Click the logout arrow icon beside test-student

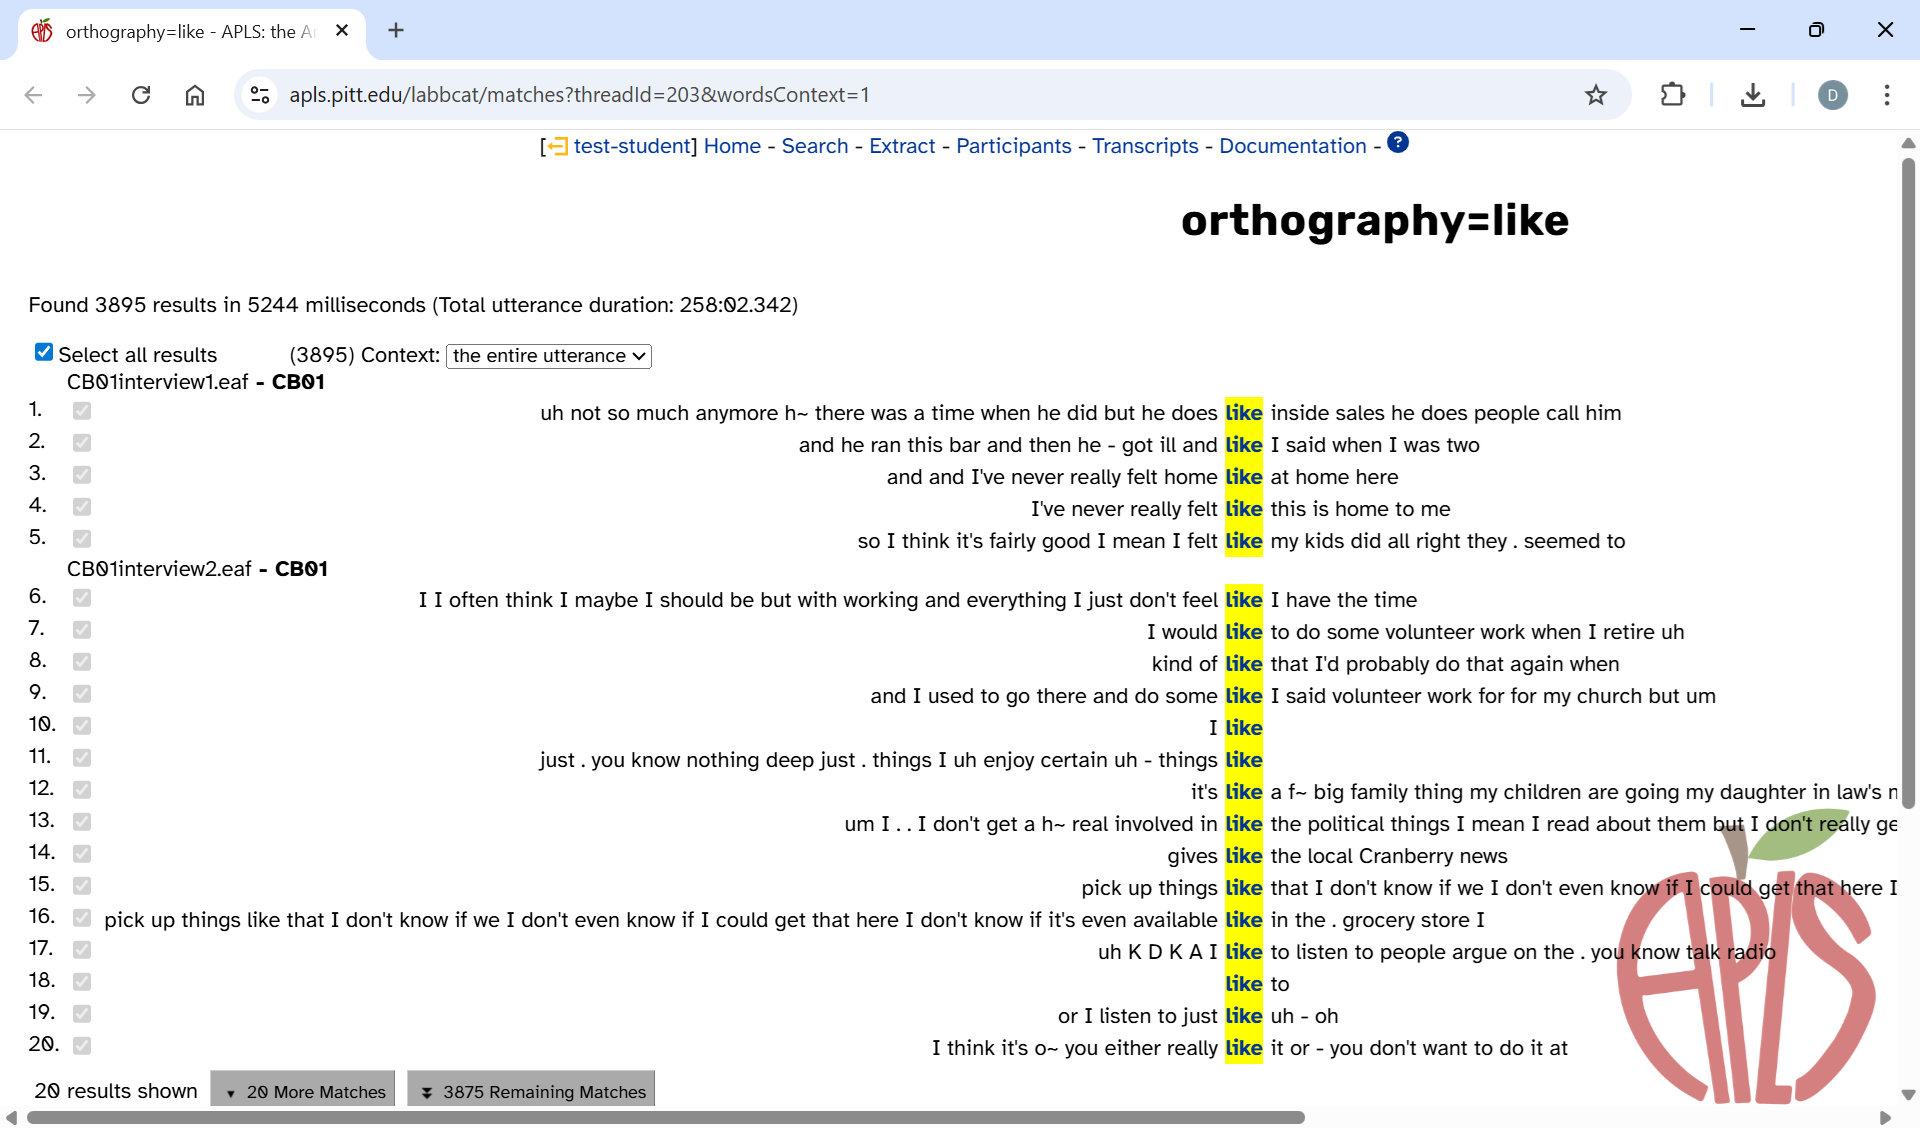pyautogui.click(x=557, y=147)
